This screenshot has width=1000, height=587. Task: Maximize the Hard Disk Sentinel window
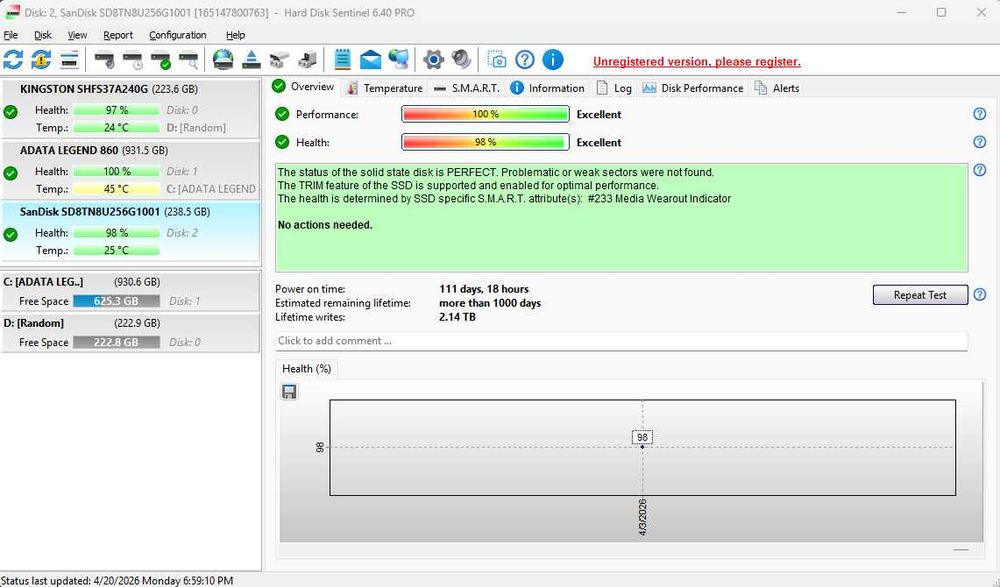click(x=941, y=12)
